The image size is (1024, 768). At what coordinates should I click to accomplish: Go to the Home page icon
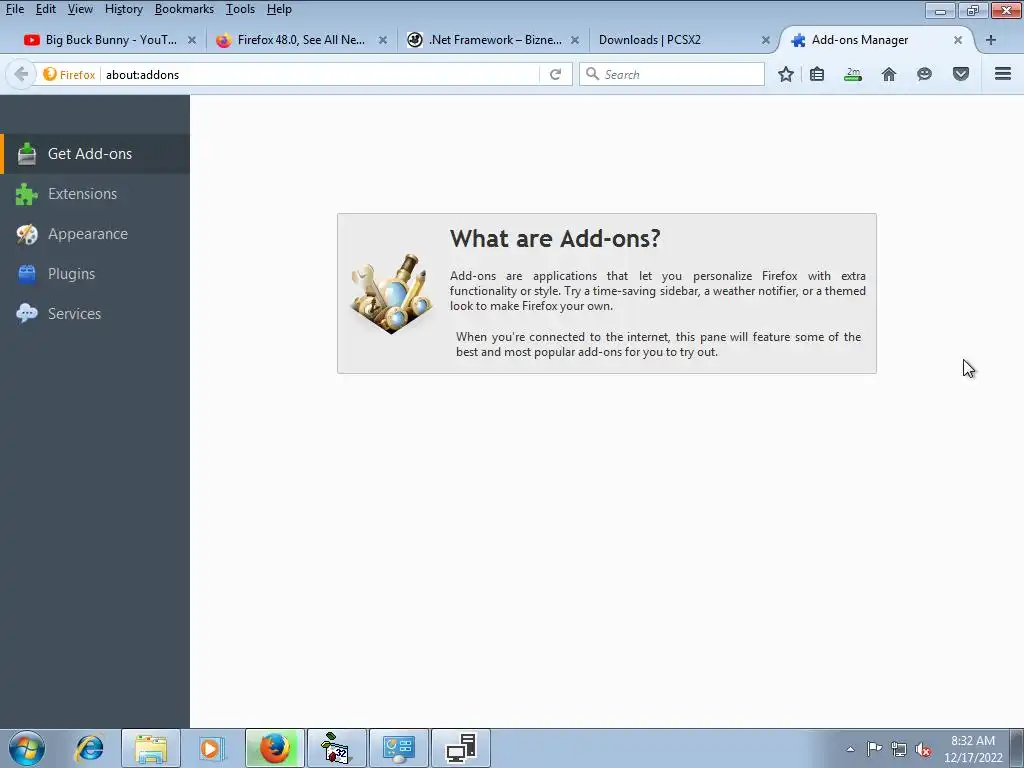click(x=889, y=74)
